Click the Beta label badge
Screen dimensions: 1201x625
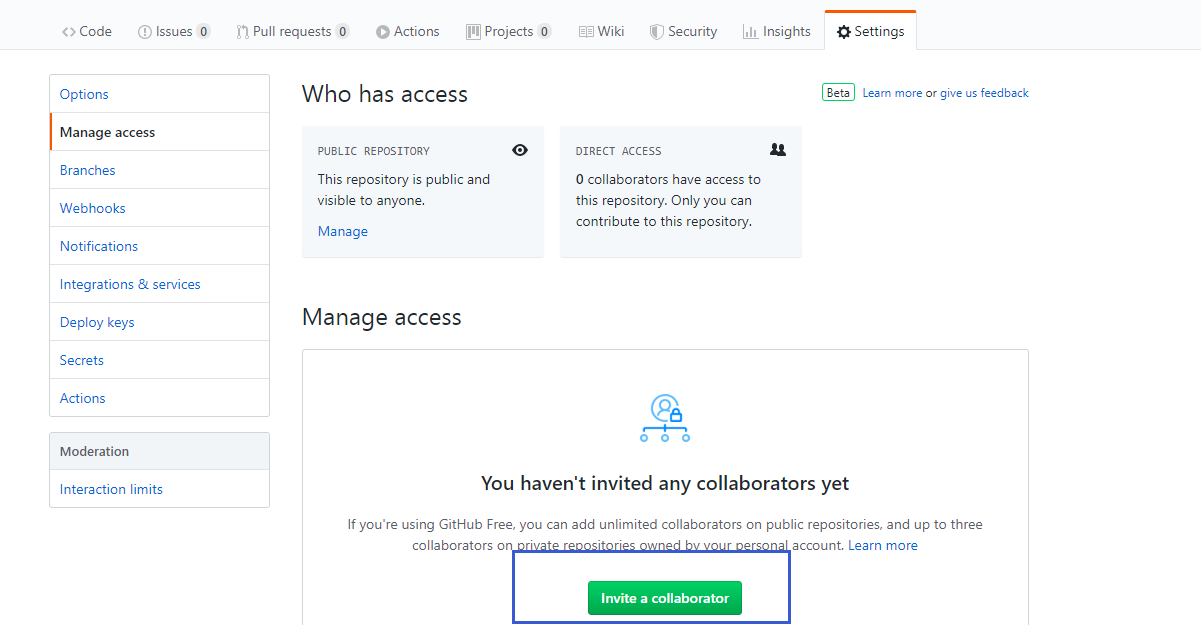[838, 93]
